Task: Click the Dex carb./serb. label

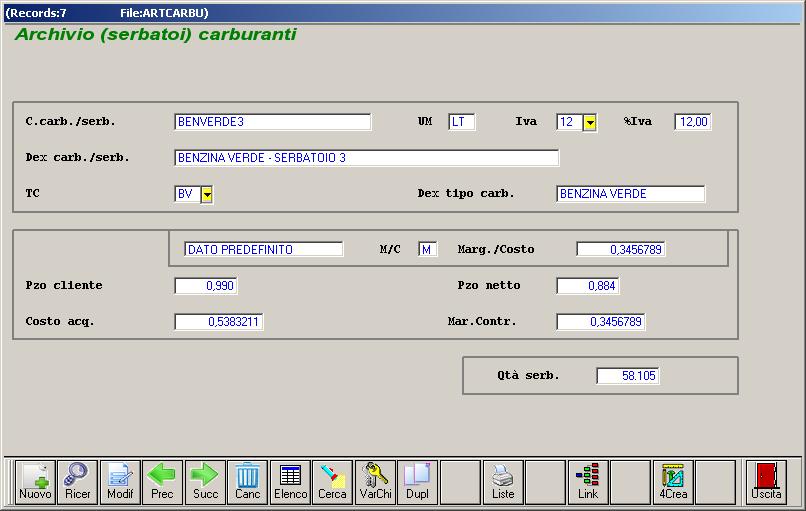Action: pos(77,158)
